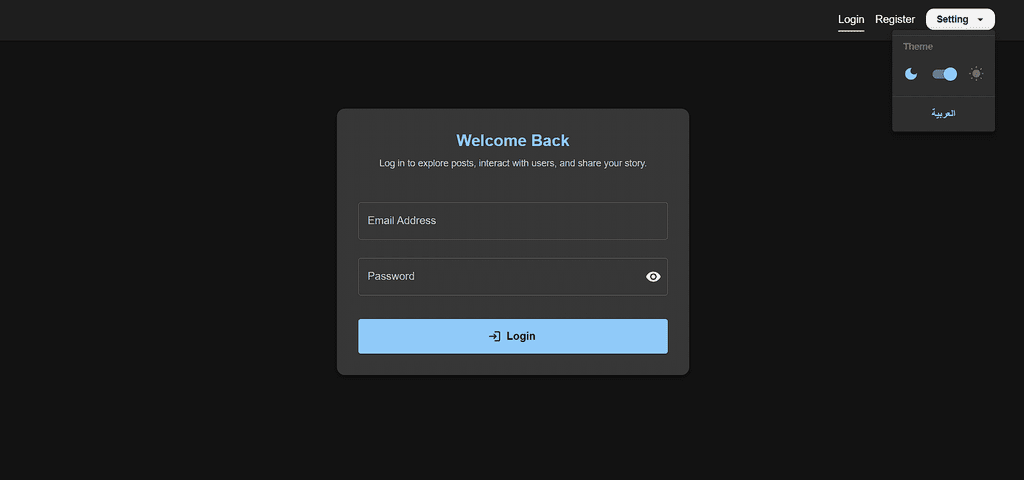Toggle the theme switch
This screenshot has width=1024, height=480.
tap(944, 74)
